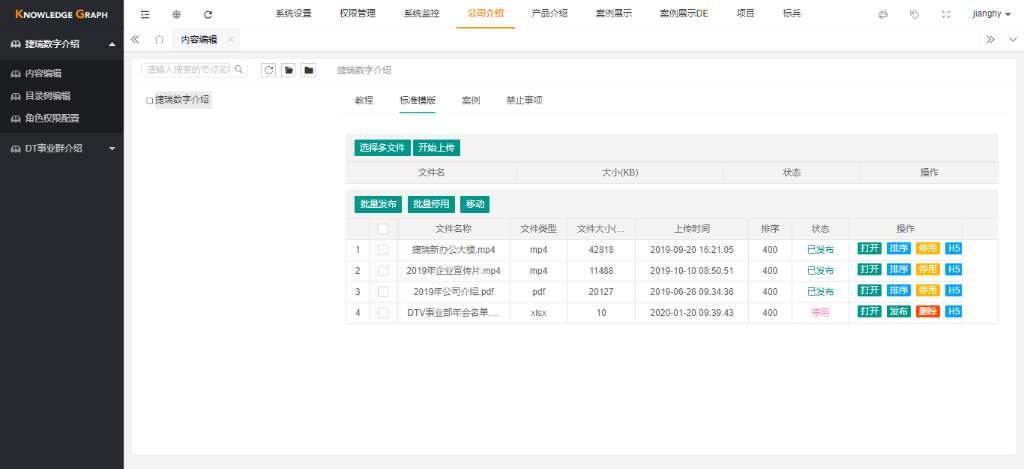Click the globe icon in top bar
Screen dimensions: 1024x469
pyautogui.click(x=177, y=15)
